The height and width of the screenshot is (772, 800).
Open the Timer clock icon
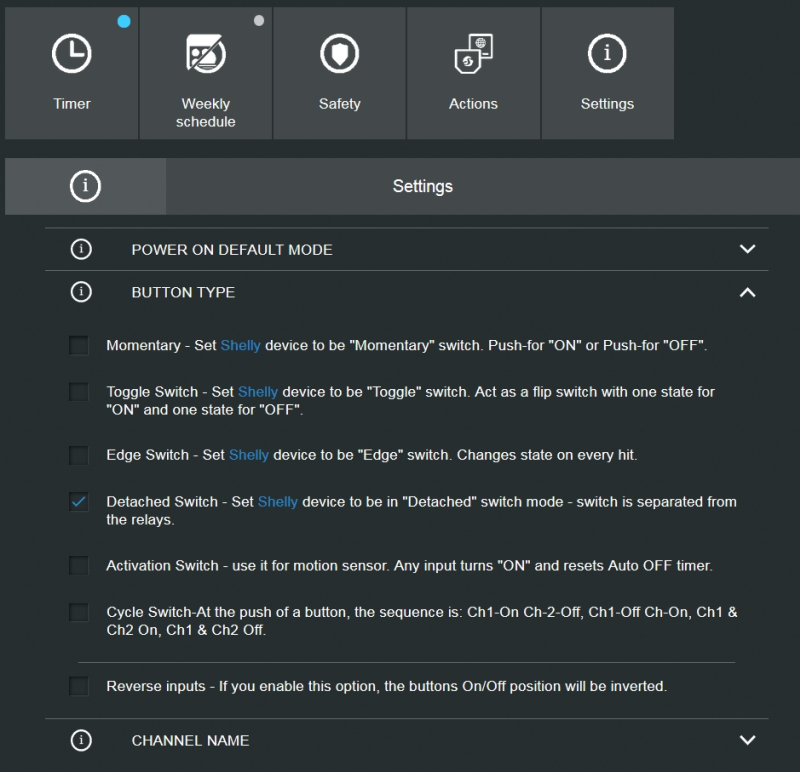pyautogui.click(x=71, y=54)
